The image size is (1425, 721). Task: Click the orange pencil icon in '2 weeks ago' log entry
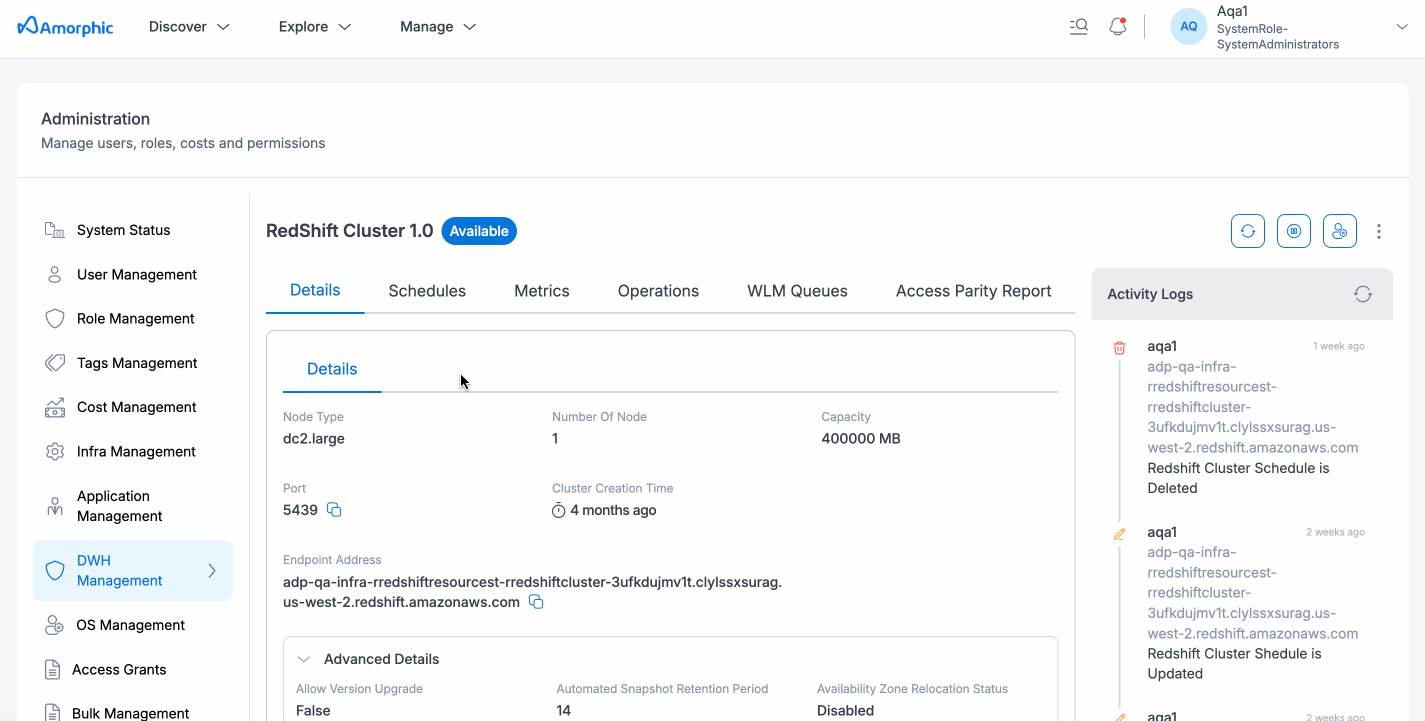1120,533
